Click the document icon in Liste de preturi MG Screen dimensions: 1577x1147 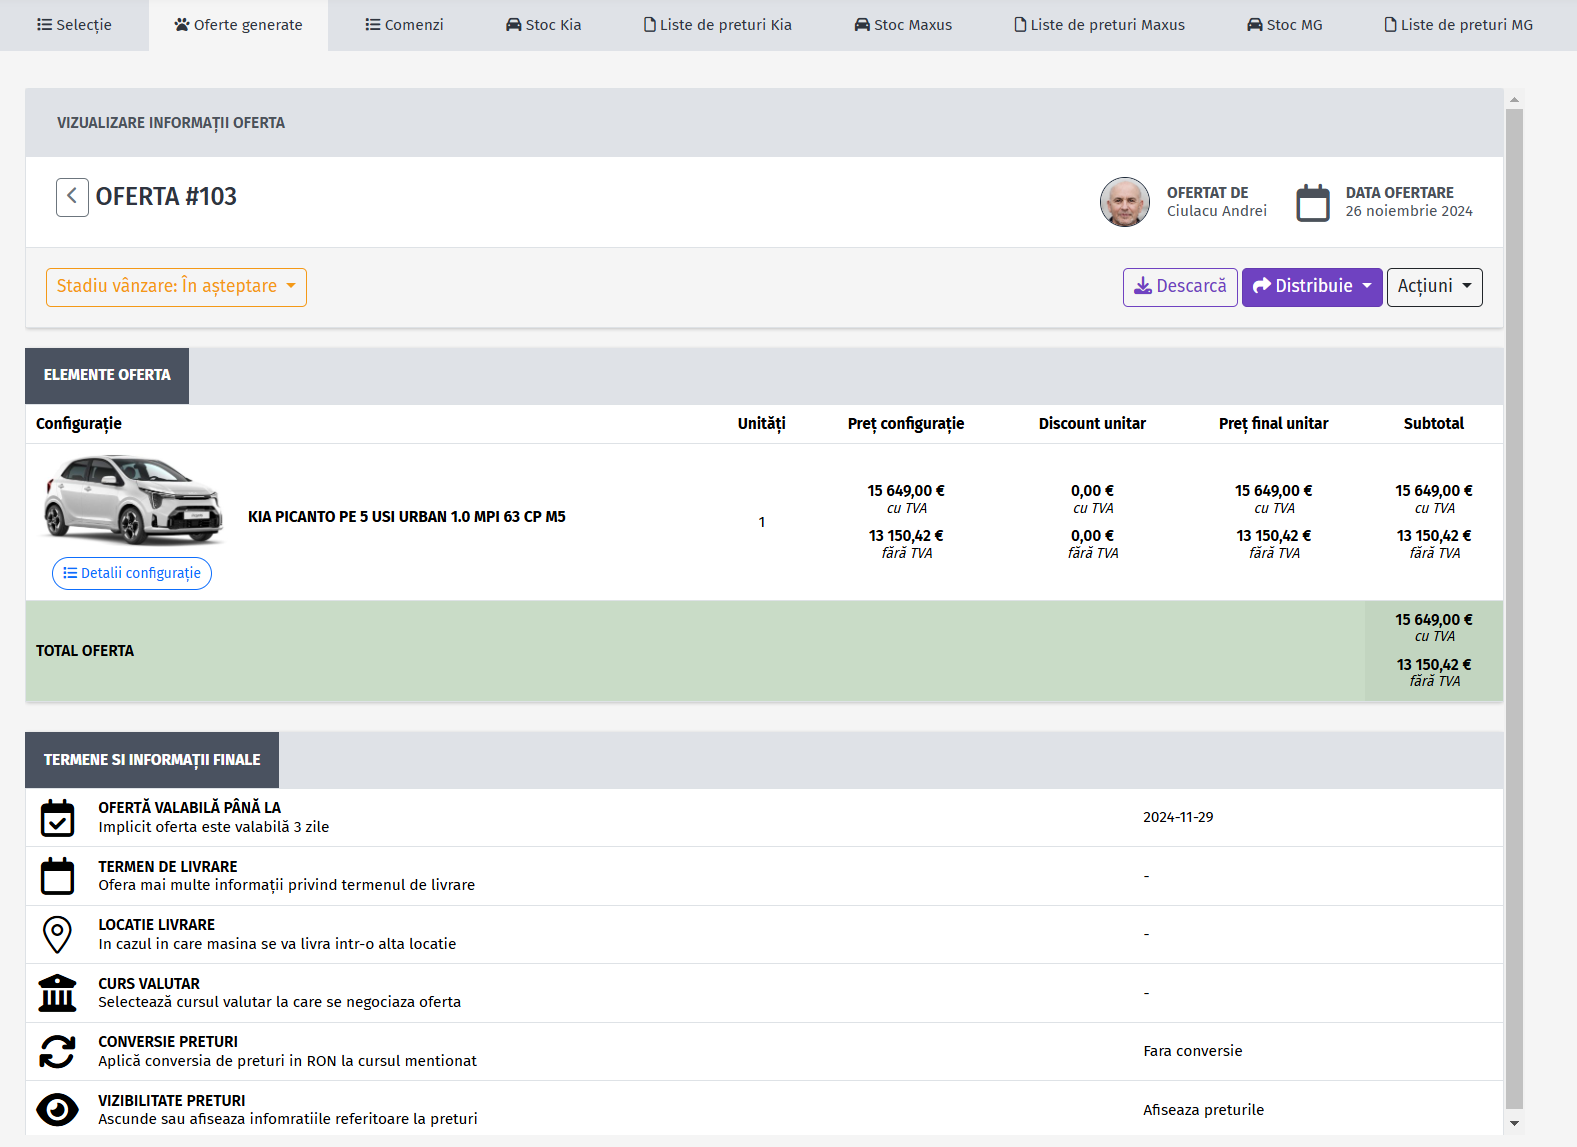point(1390,25)
